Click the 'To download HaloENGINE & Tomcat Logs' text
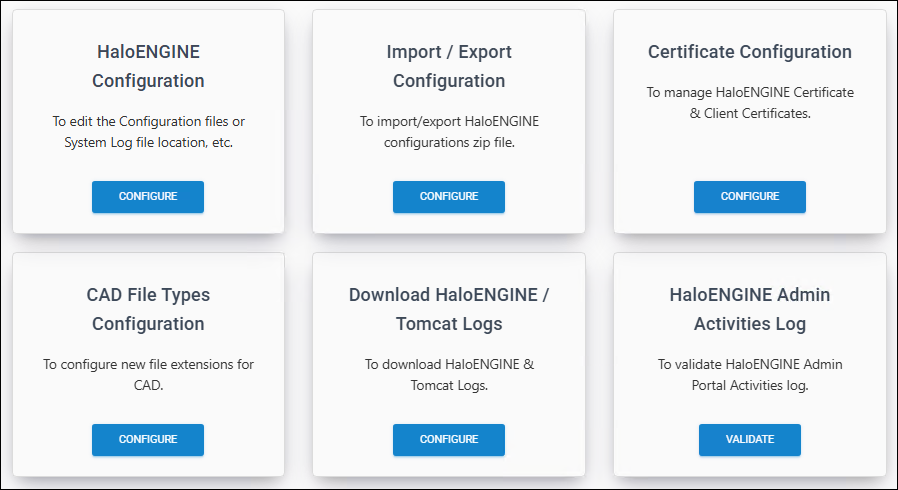 point(448,375)
